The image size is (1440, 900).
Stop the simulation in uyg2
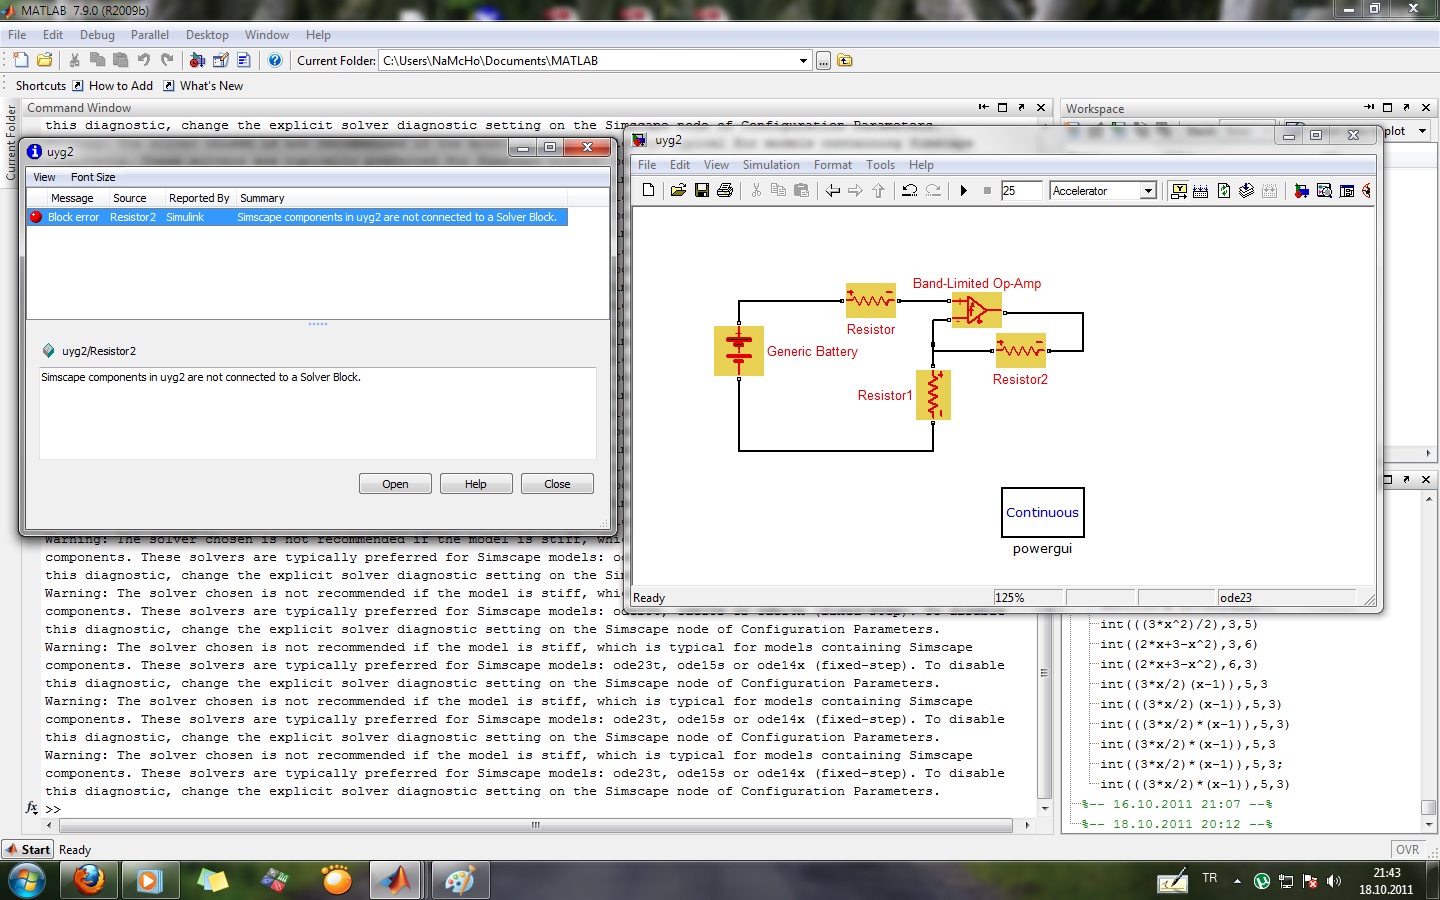(x=987, y=190)
